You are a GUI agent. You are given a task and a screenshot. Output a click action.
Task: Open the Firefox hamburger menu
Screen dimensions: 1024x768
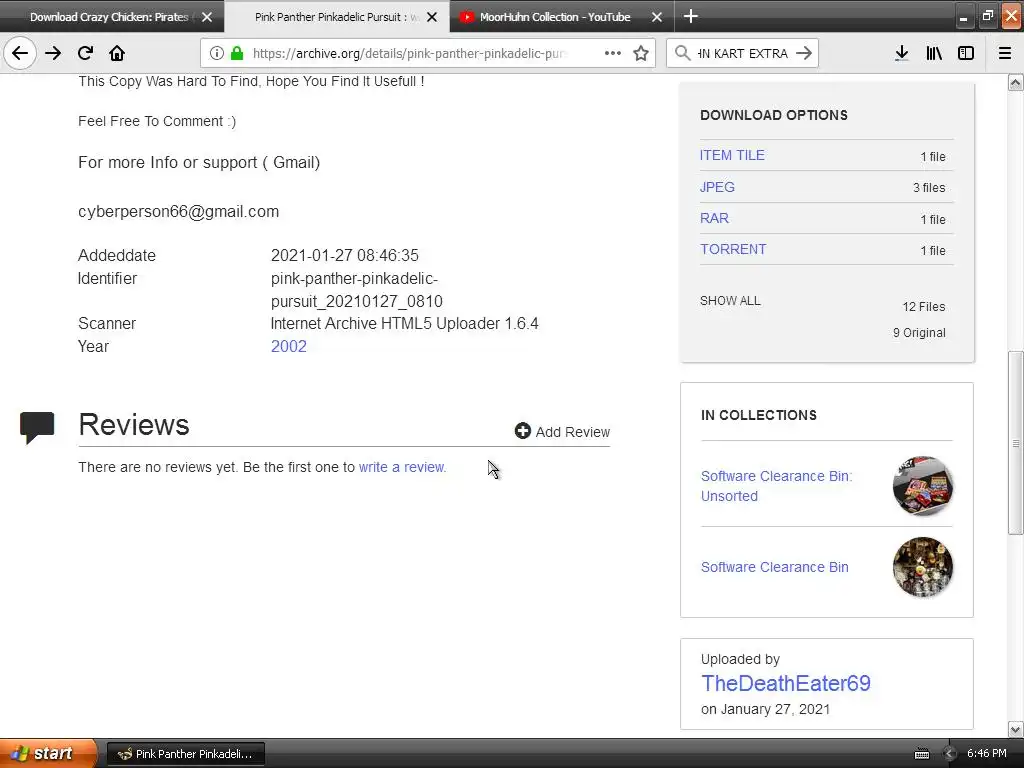1005,53
